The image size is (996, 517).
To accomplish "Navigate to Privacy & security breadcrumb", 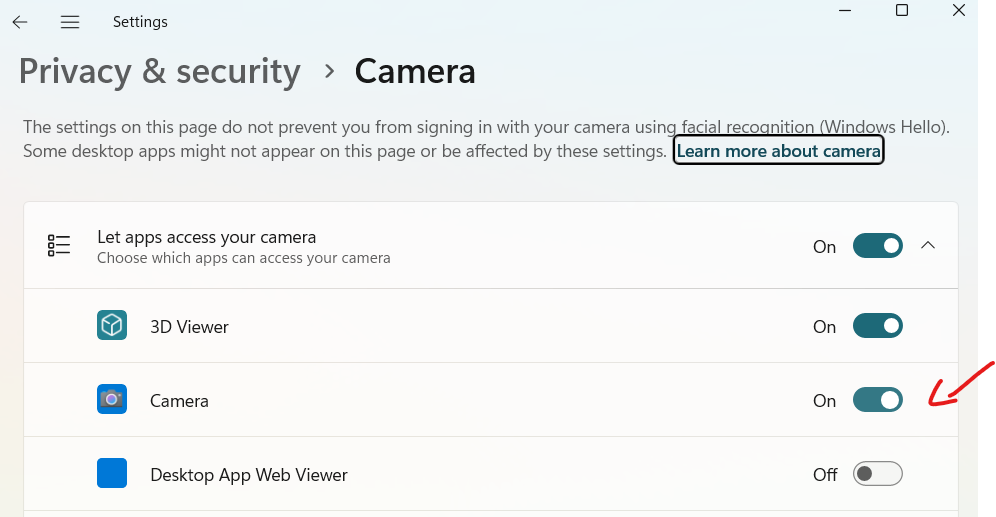I will (x=159, y=71).
